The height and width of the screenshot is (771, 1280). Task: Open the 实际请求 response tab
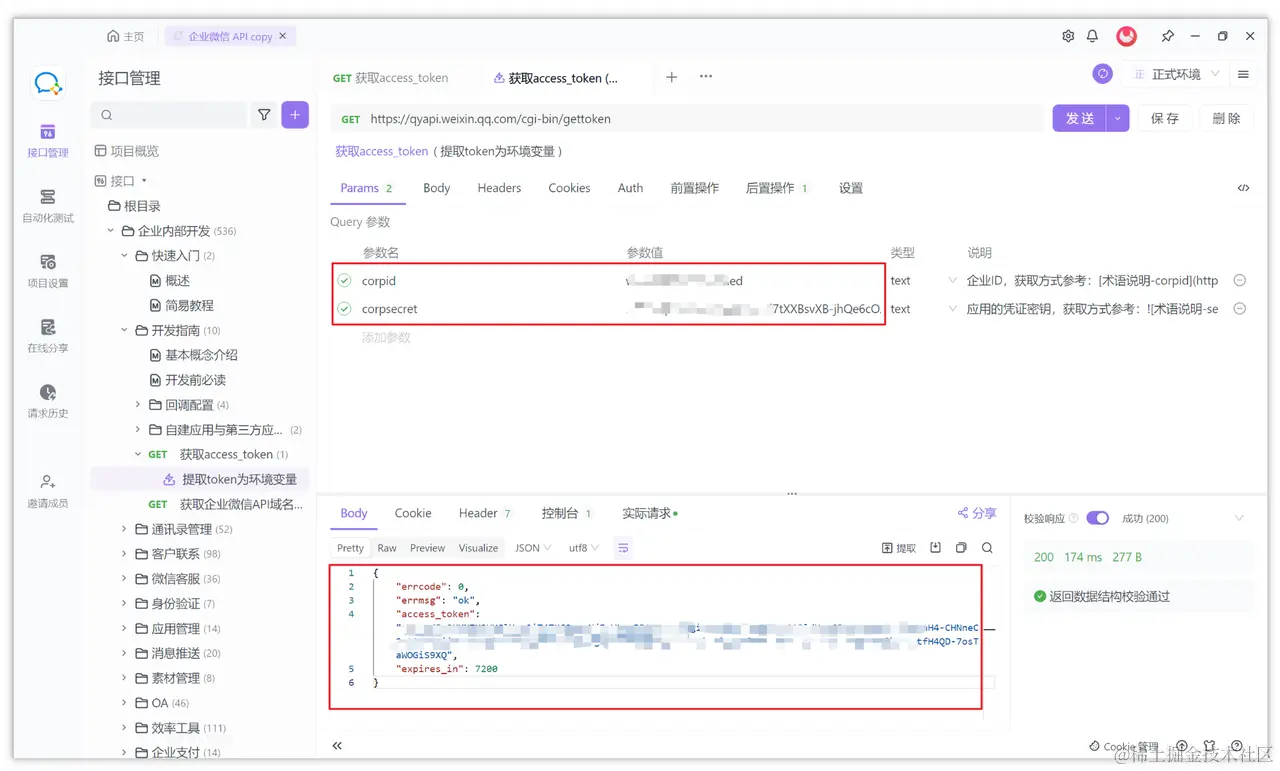click(x=650, y=513)
